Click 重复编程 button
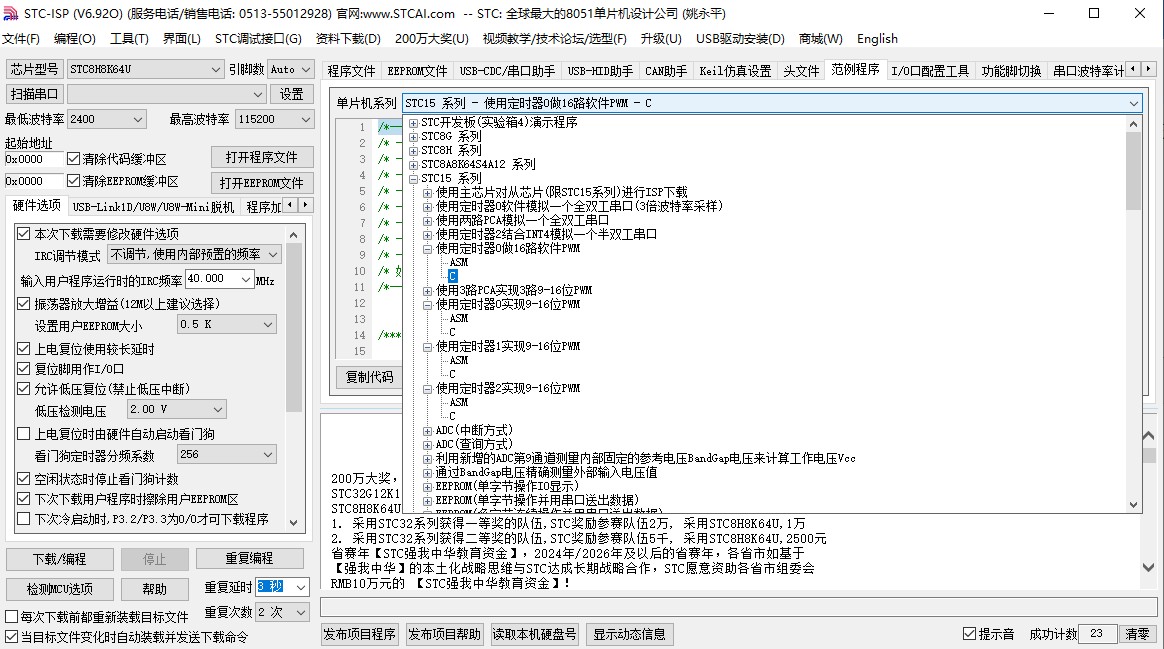The image size is (1164, 649). 249,558
